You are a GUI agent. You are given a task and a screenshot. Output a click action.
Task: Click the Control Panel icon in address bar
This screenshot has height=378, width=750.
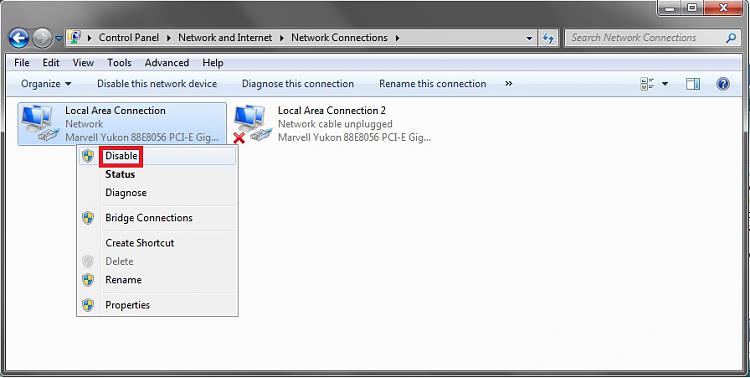coord(74,37)
